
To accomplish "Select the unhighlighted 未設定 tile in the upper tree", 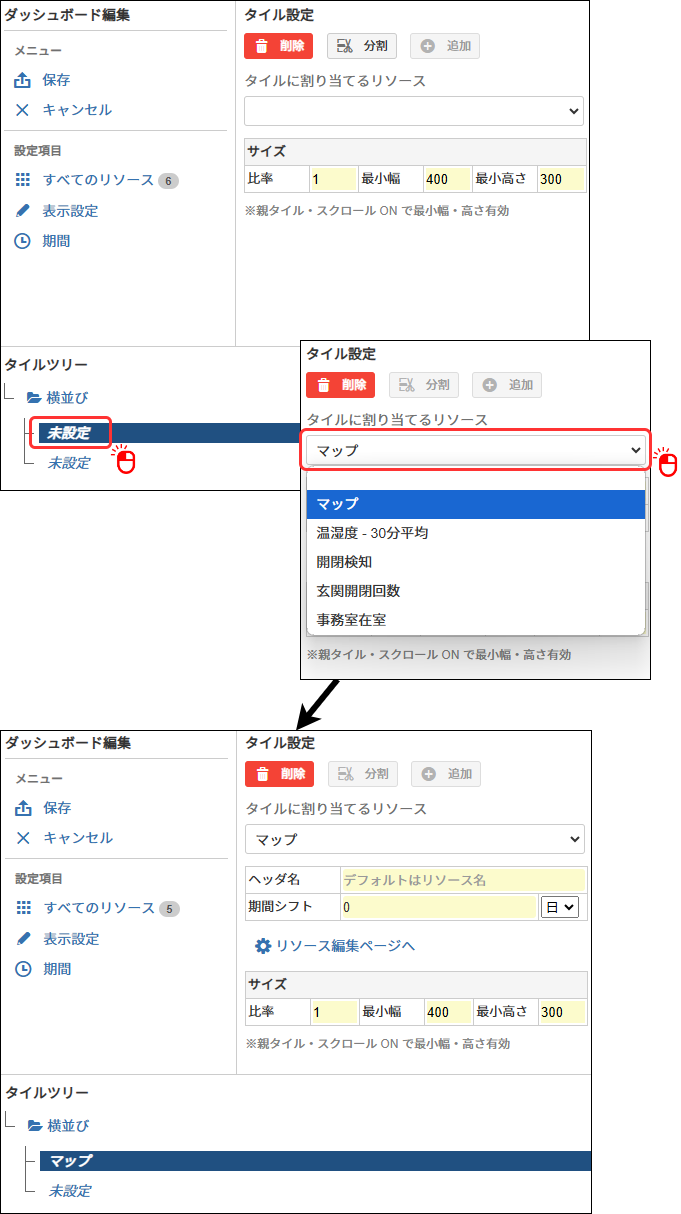I will tap(69, 463).
